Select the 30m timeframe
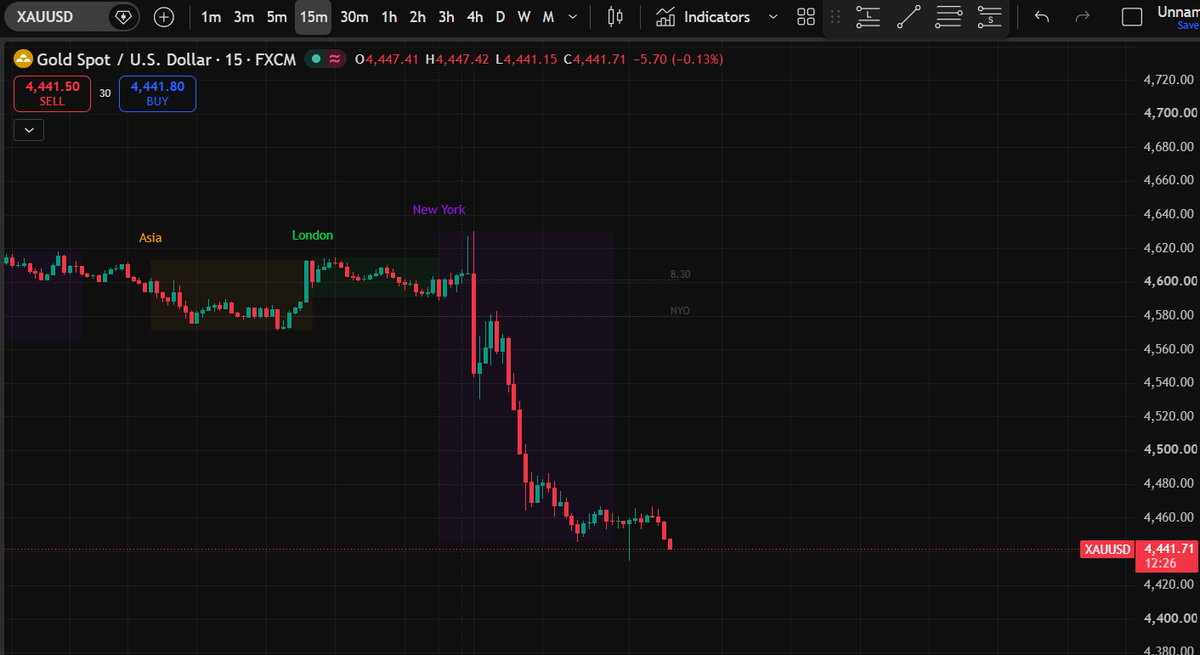This screenshot has height=655, width=1200. (x=354, y=17)
